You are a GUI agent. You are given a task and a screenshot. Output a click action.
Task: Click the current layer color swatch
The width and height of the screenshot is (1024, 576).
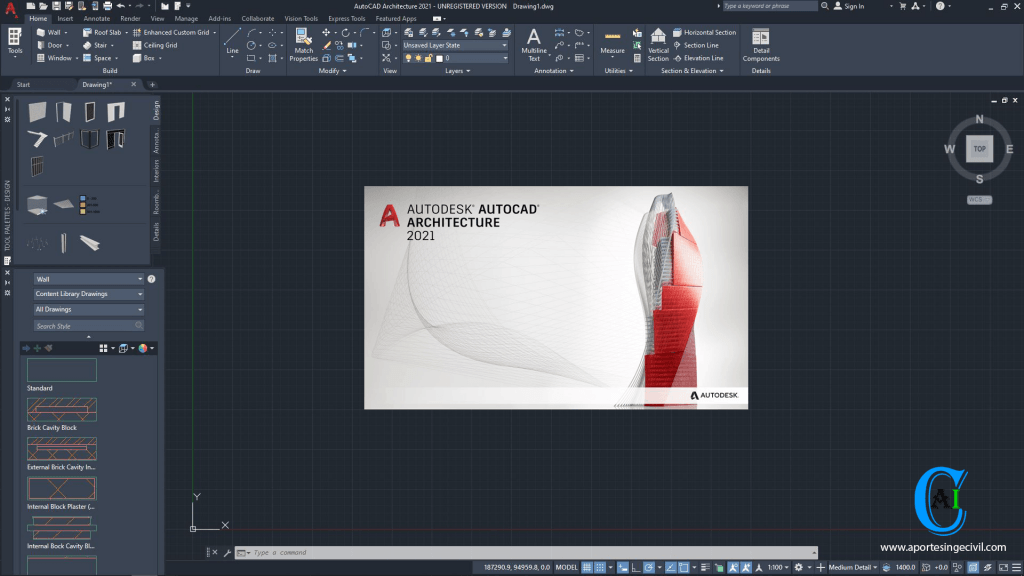pyautogui.click(x=439, y=58)
